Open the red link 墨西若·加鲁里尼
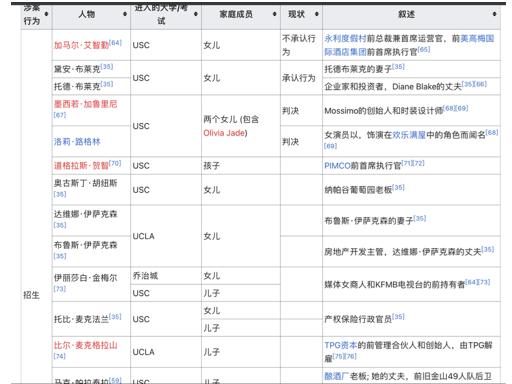 (x=86, y=104)
